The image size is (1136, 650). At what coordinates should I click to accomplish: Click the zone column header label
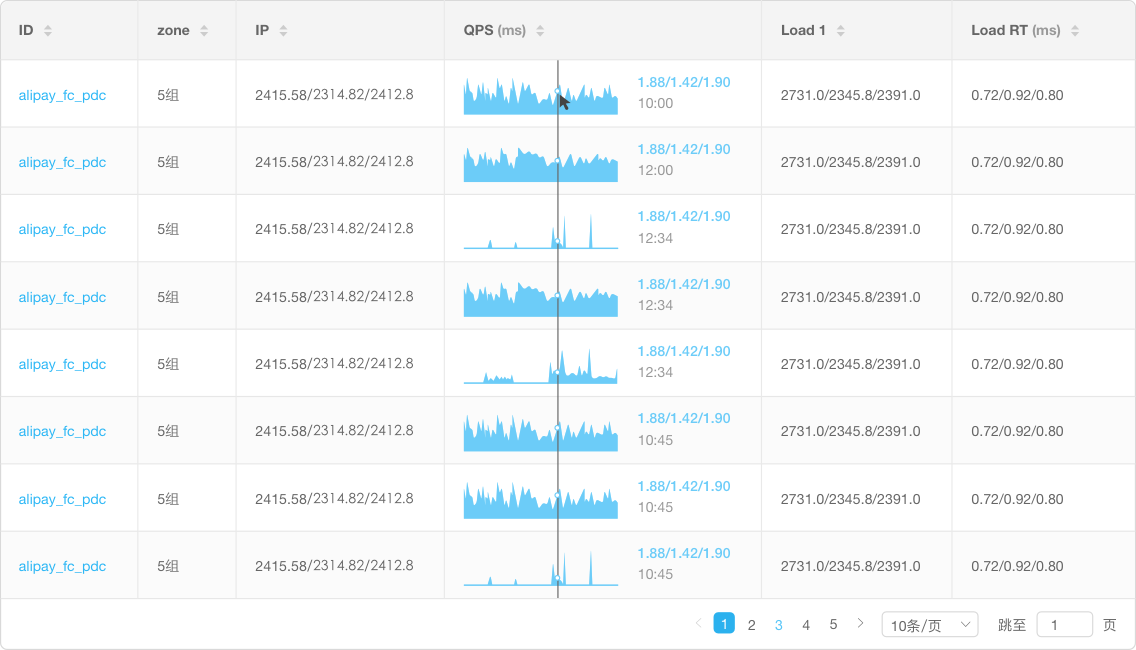pyautogui.click(x=173, y=30)
